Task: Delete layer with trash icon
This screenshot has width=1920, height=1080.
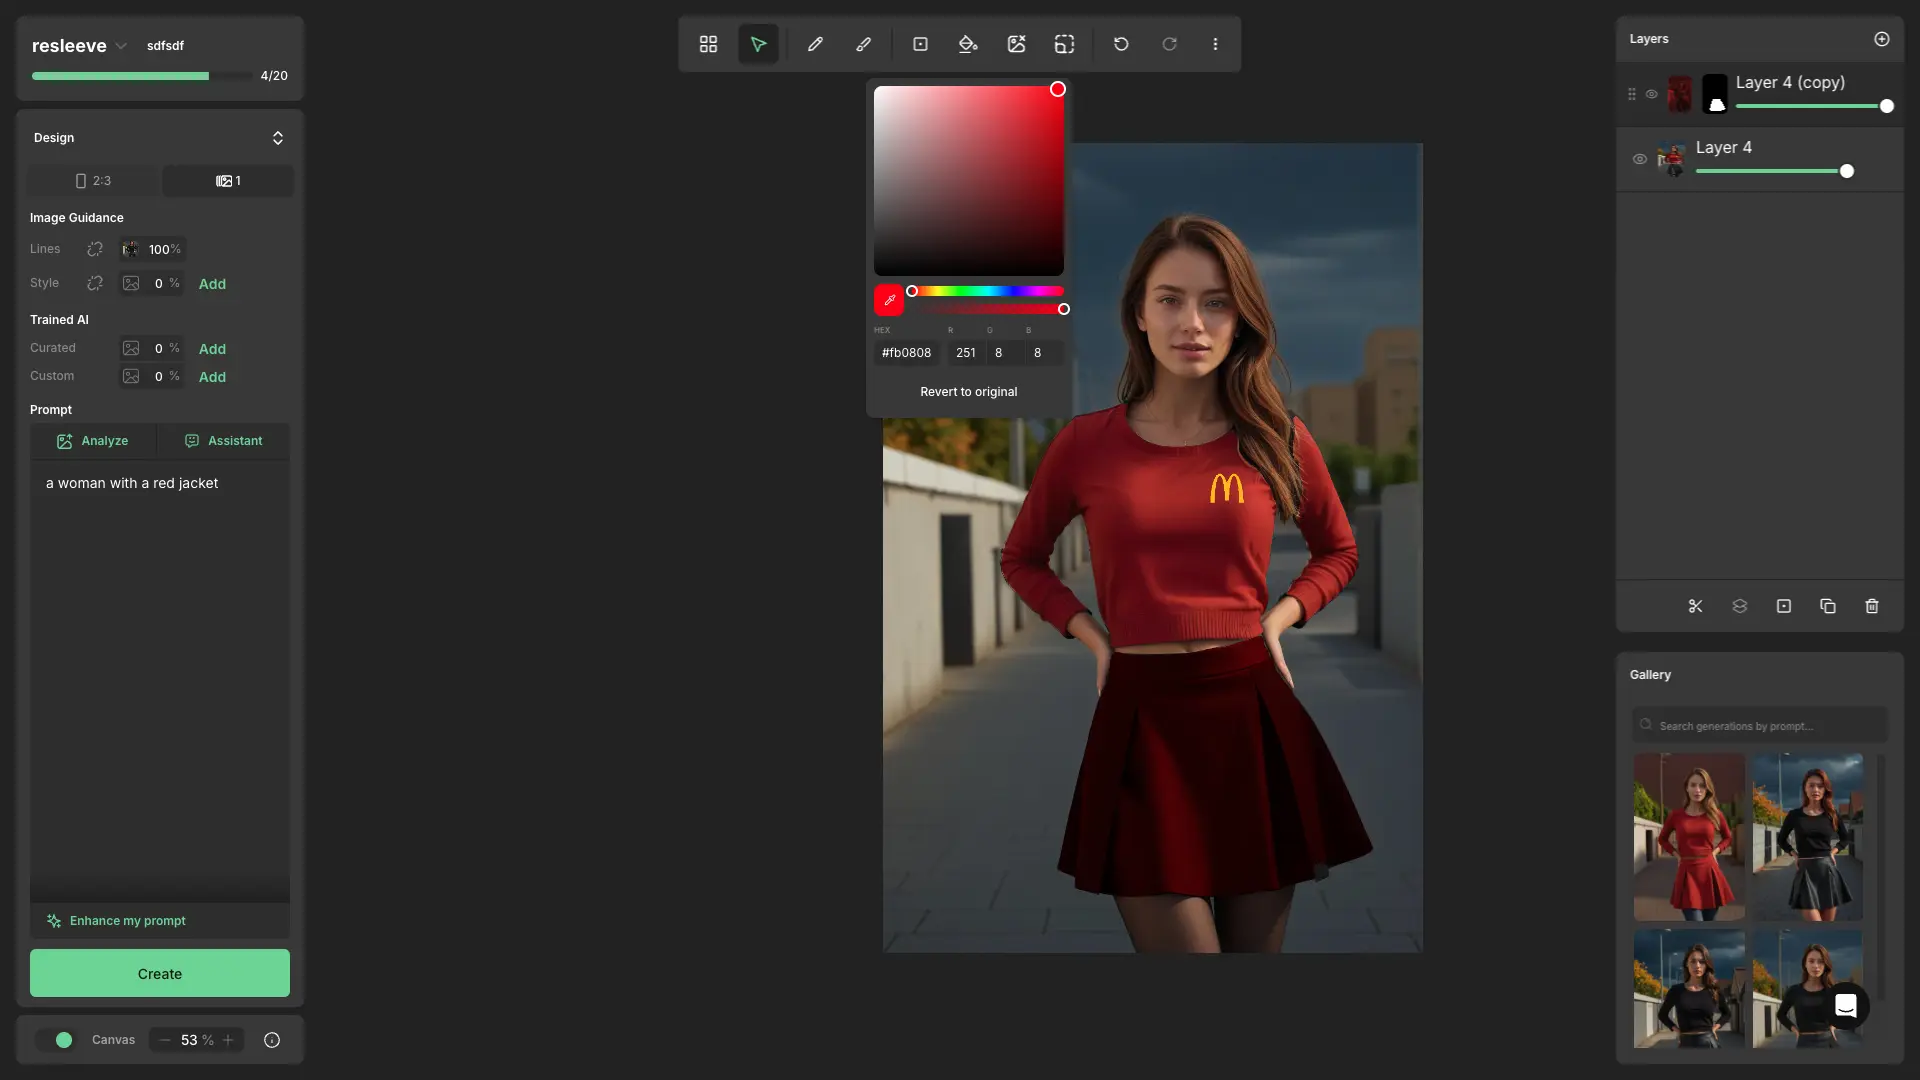Action: tap(1872, 606)
